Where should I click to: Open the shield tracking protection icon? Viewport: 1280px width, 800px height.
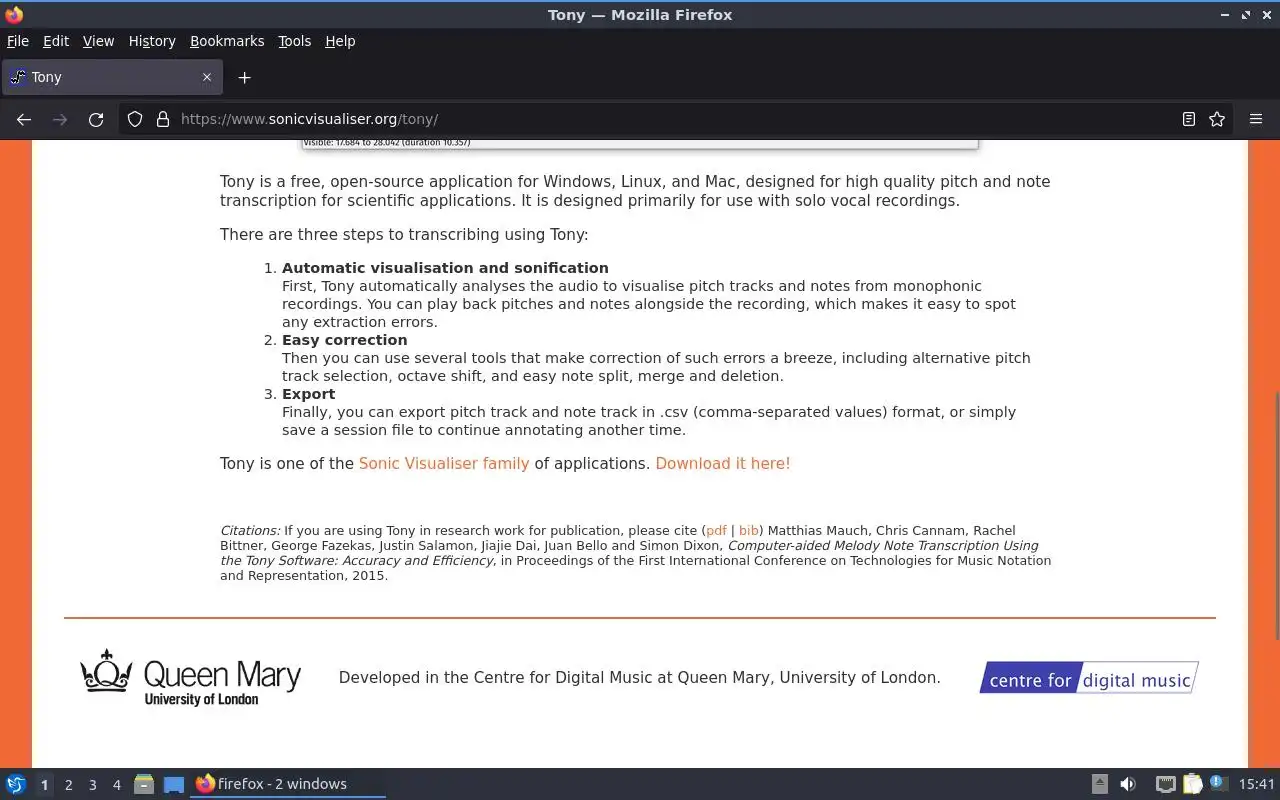pyautogui.click(x=135, y=119)
